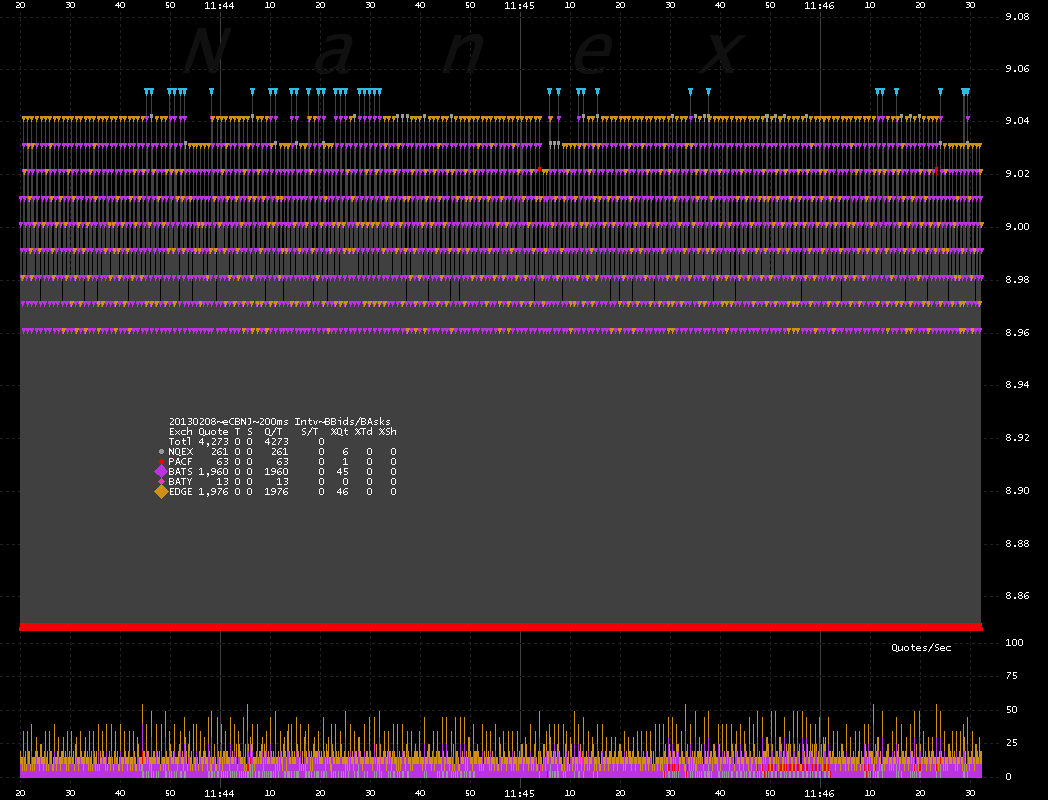Click the gray dot icon beside NQEX

(x=161, y=452)
